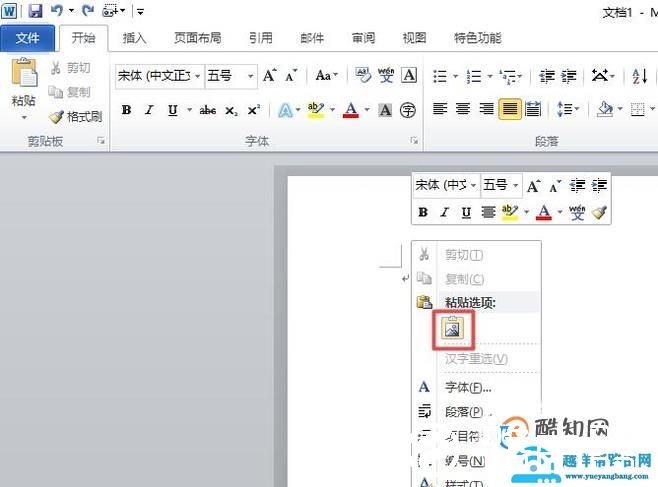
Task: Click the multilevel list icon in ribbon
Action: tap(507, 76)
